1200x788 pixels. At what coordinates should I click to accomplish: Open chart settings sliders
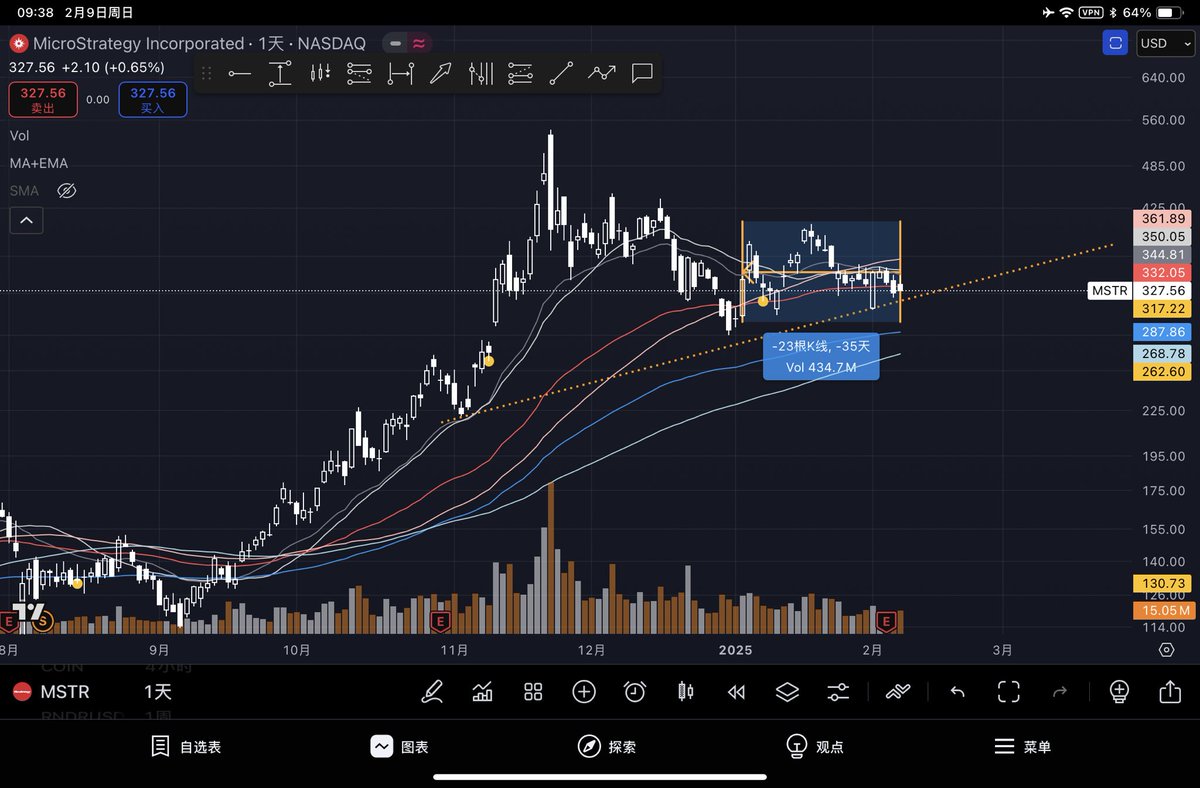point(838,692)
